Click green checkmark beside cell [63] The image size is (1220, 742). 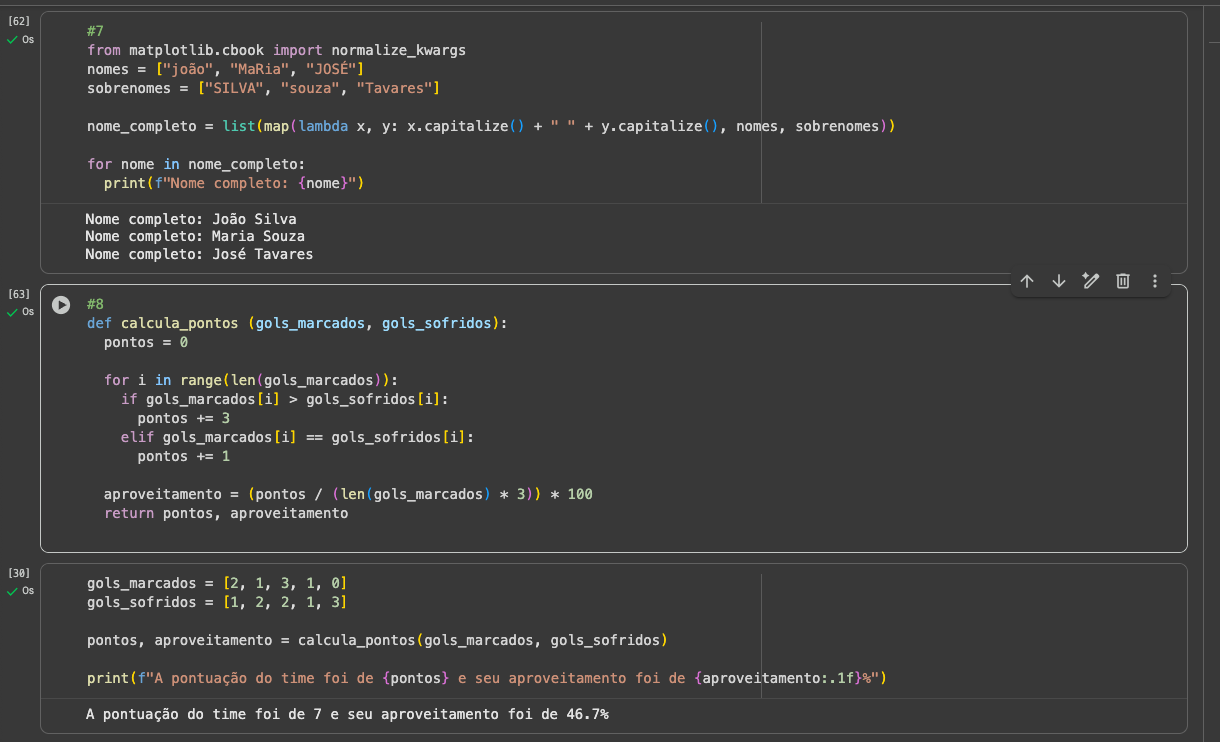coord(12,312)
